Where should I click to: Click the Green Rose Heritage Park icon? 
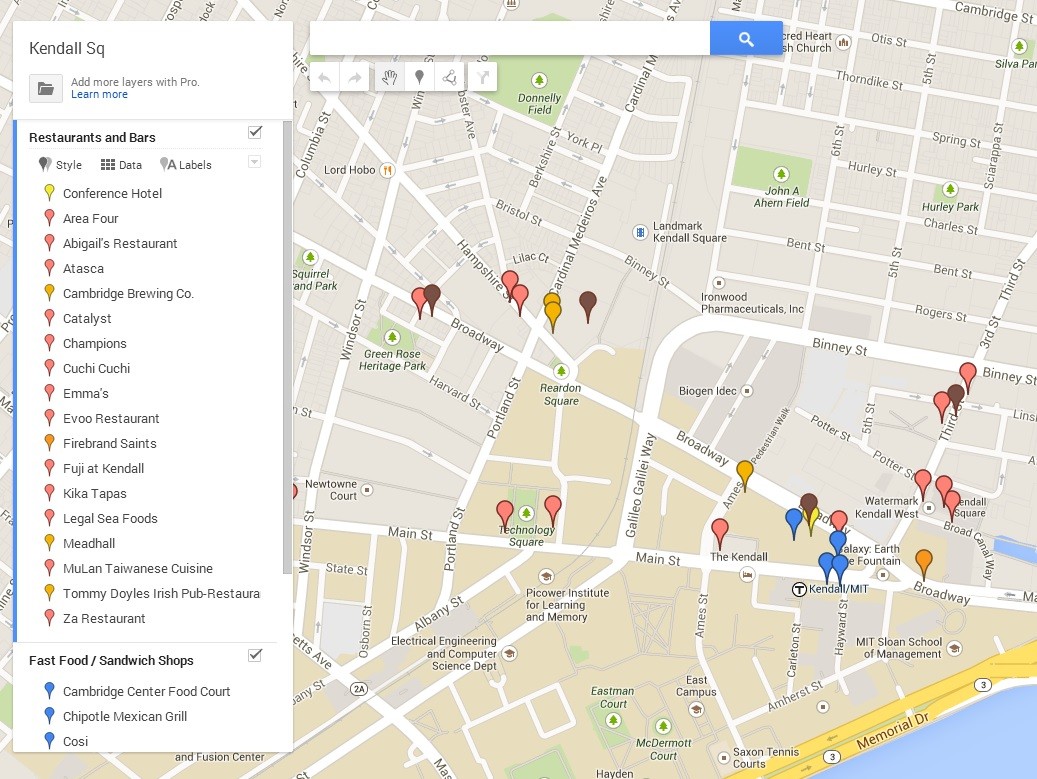(x=392, y=337)
